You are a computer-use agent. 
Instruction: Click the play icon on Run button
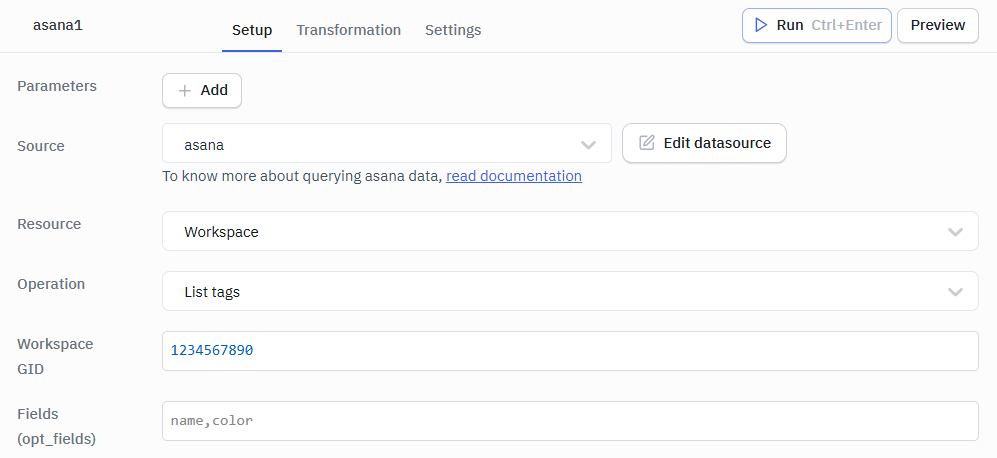pyautogui.click(x=760, y=25)
